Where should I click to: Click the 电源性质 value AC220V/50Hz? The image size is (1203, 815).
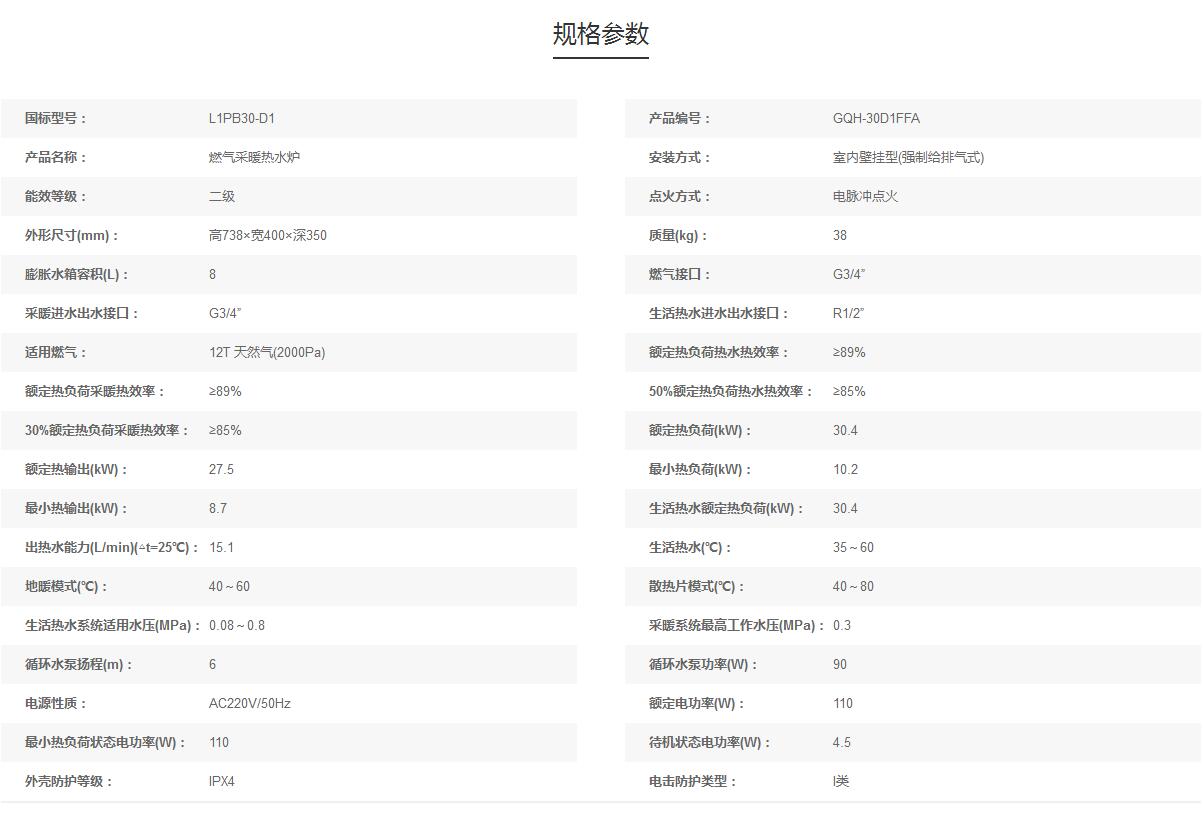pyautogui.click(x=250, y=703)
